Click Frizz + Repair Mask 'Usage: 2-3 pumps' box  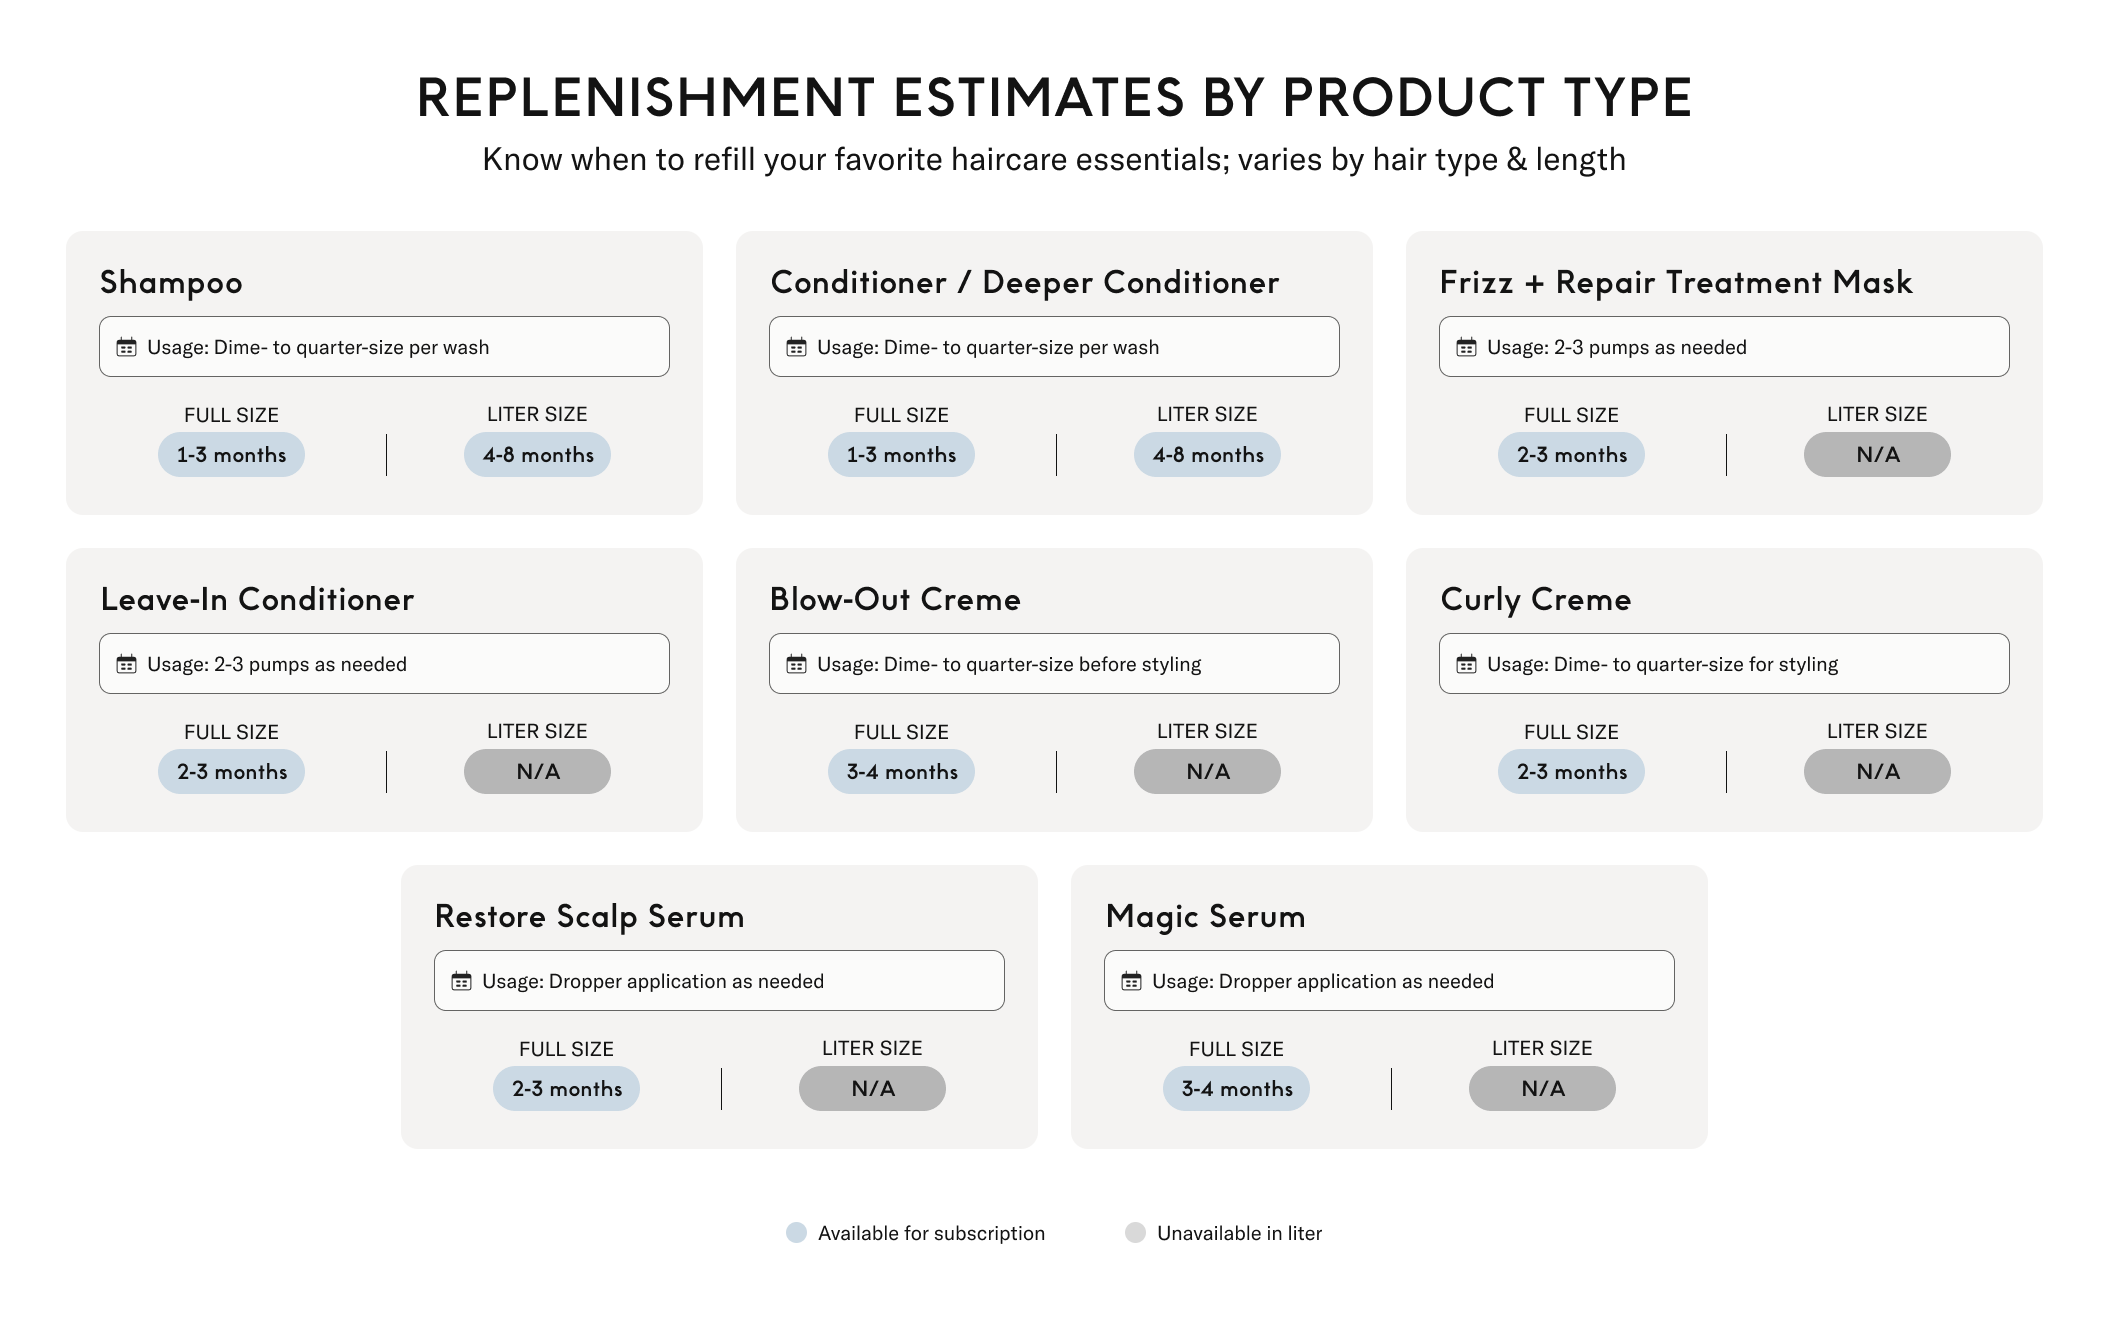click(x=1724, y=347)
